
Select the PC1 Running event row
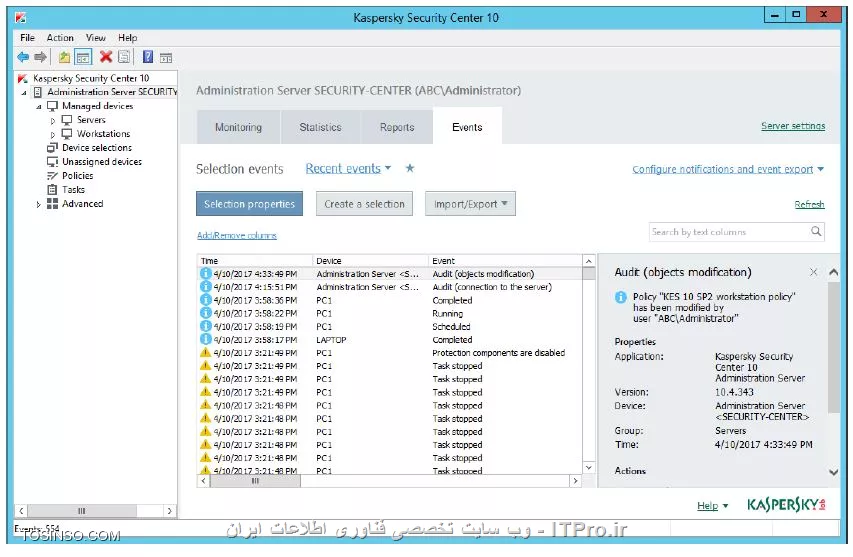390,313
